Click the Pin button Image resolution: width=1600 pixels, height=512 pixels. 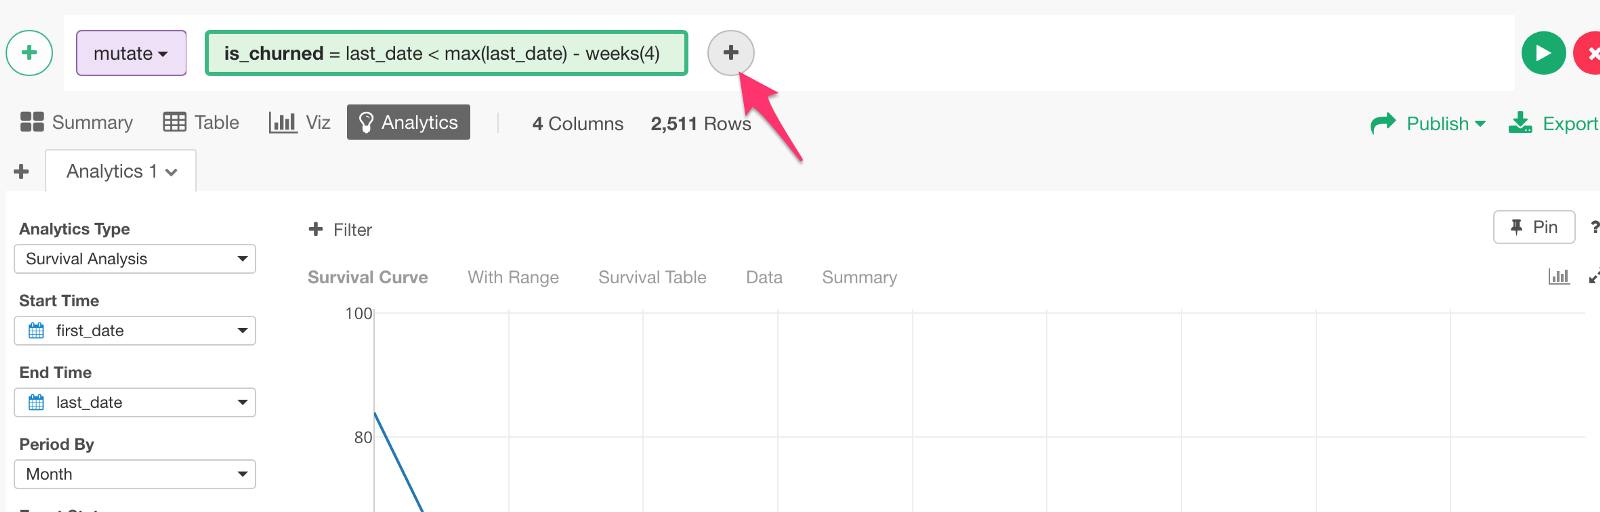pos(1534,227)
